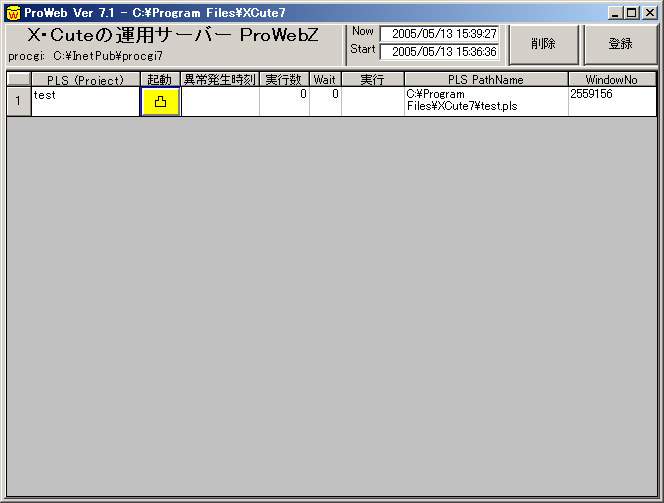This screenshot has width=664, height=503.
Task: Click the 実行数 cell showing 0
Action: 284,101
